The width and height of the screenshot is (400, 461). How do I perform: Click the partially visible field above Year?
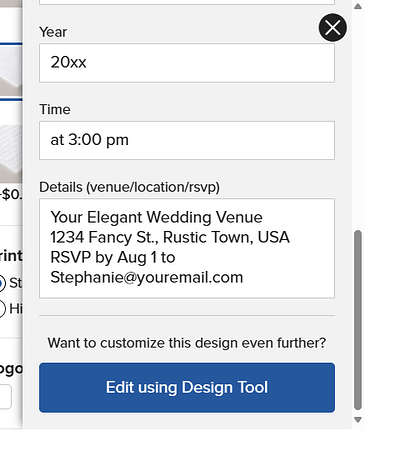pyautogui.click(x=187, y=2)
